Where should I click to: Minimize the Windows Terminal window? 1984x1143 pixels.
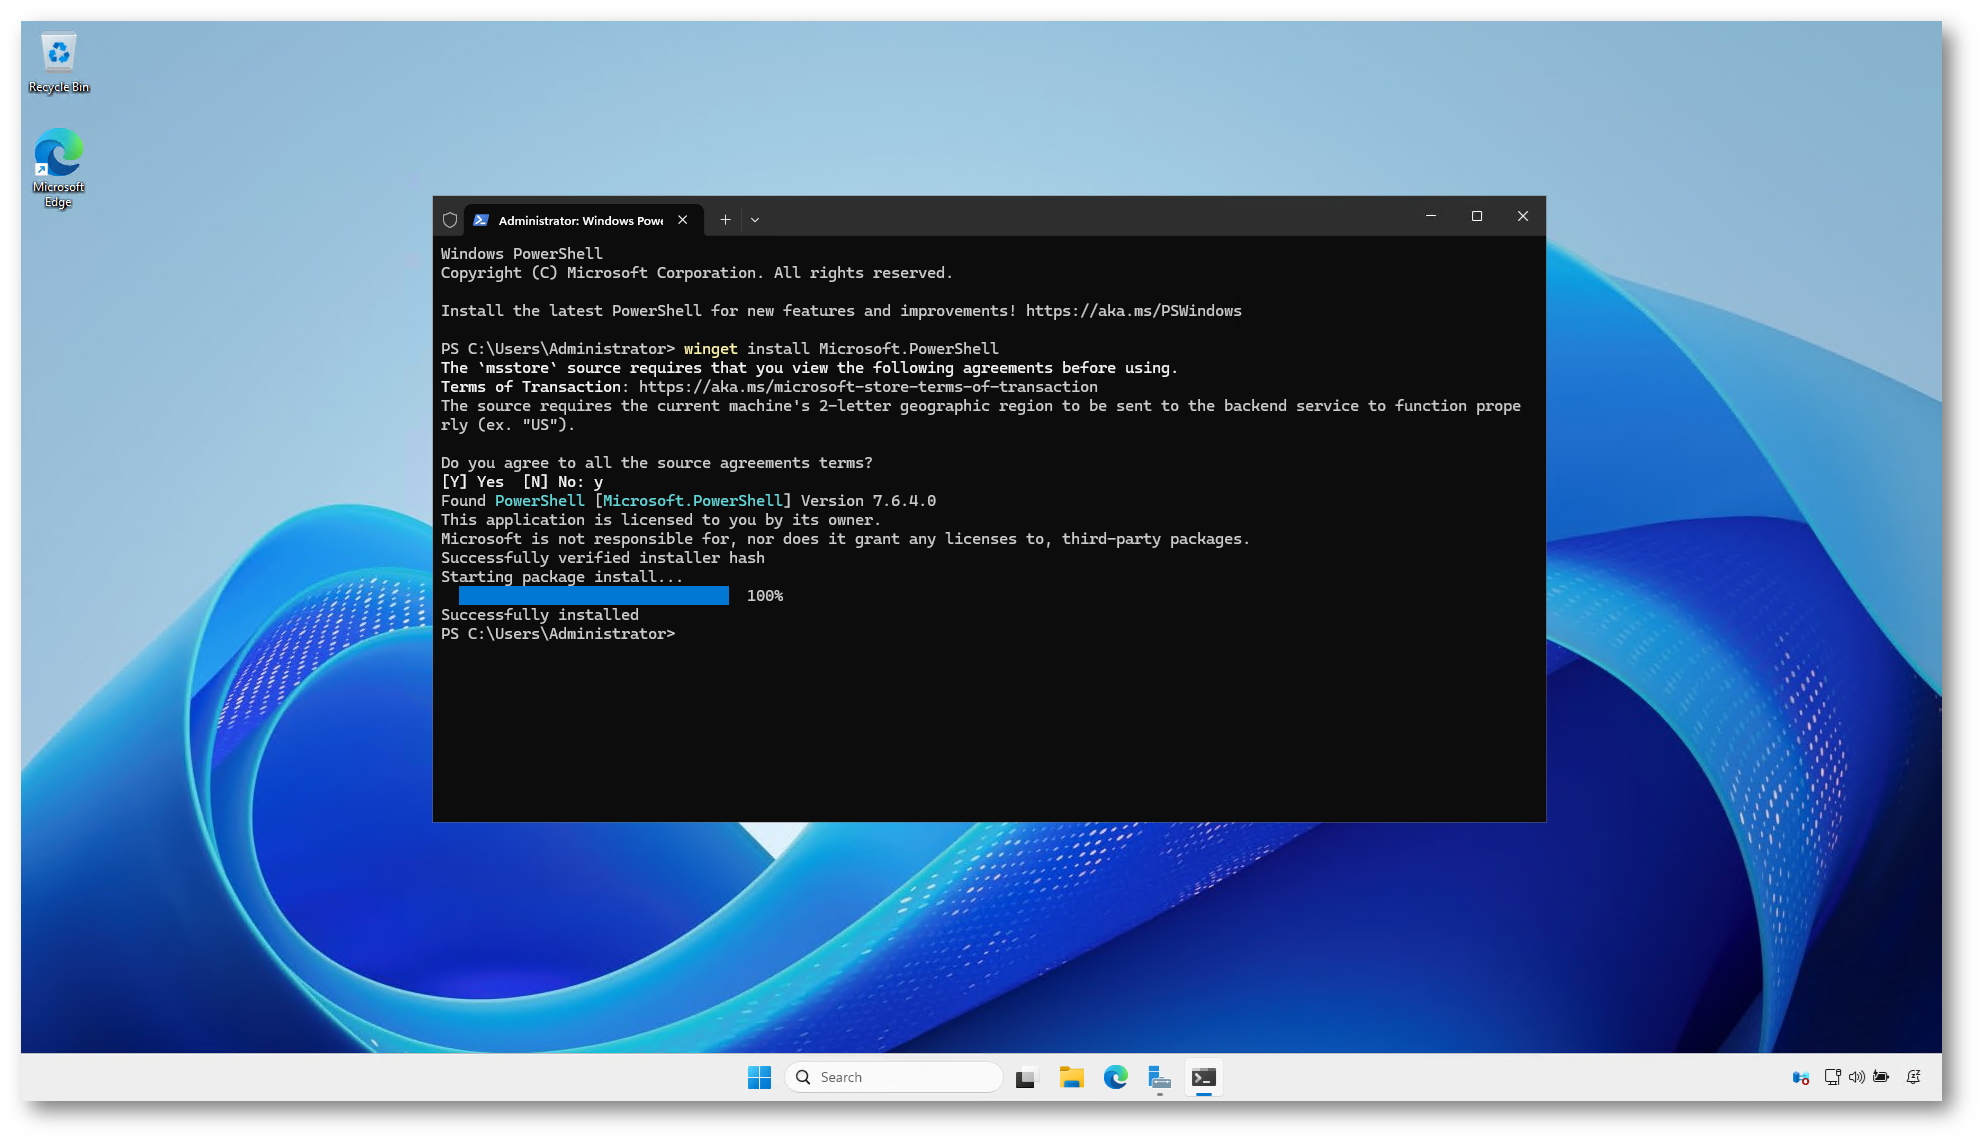(x=1431, y=216)
